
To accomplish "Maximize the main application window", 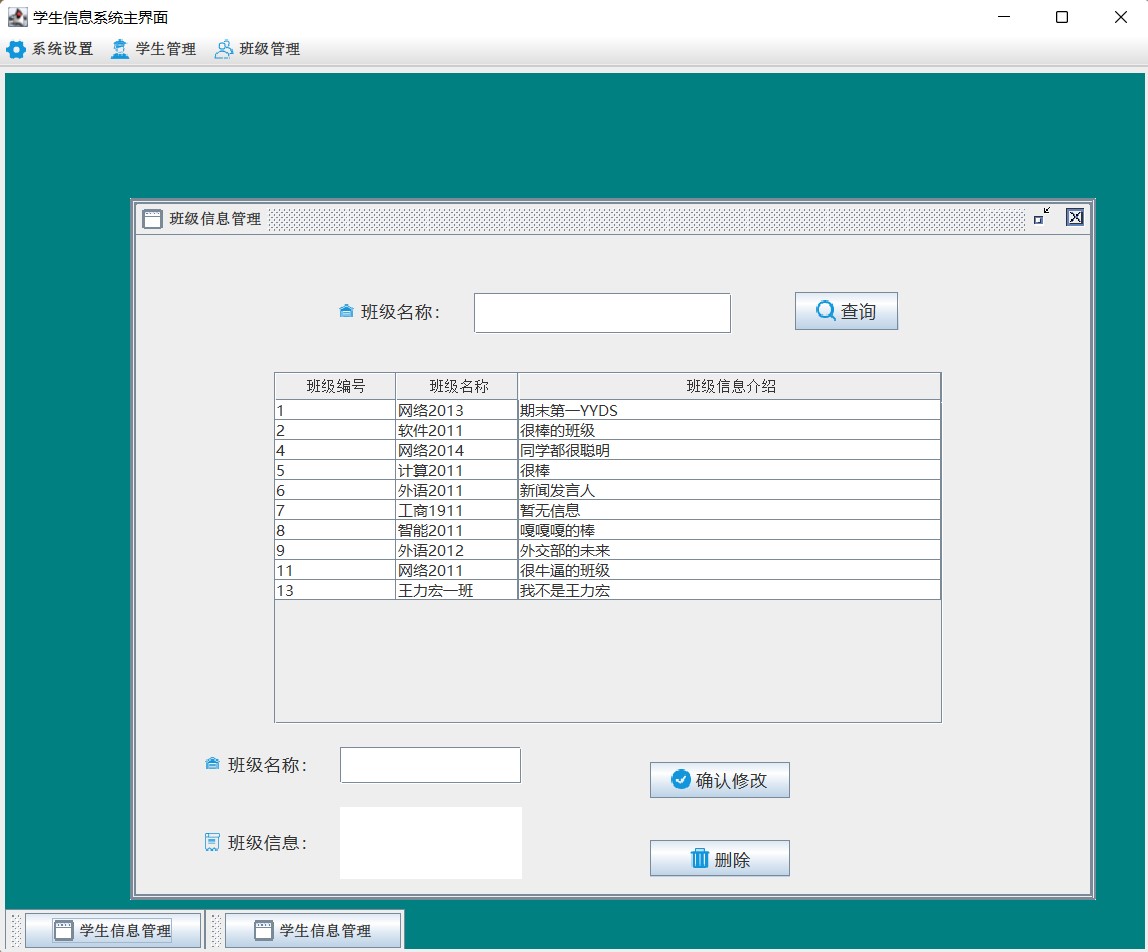I will point(1062,17).
